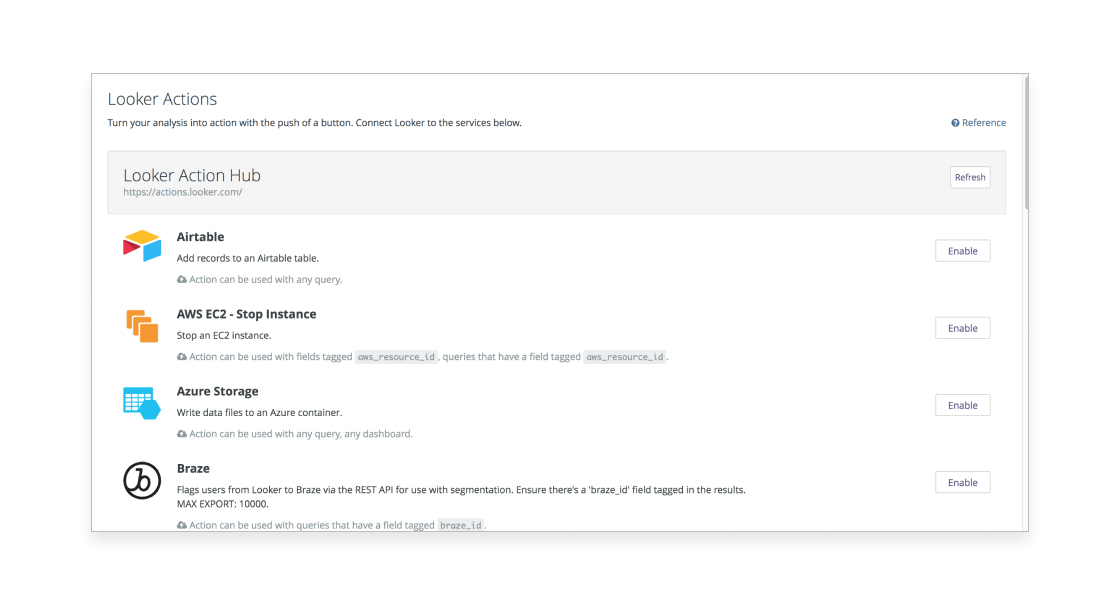Click the Braze logo icon
The width and height of the screenshot is (1120, 605).
pos(142,481)
